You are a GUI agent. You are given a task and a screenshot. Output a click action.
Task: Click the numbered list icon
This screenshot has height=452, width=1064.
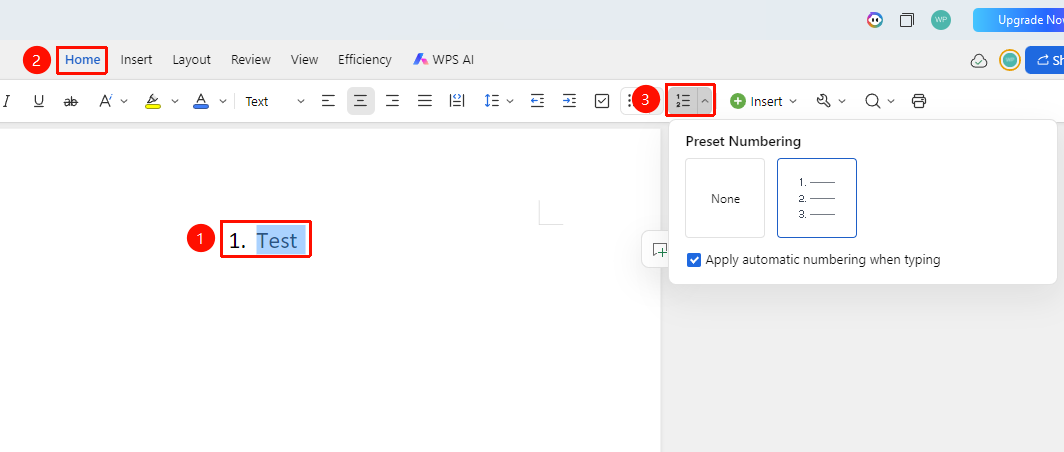click(x=683, y=101)
